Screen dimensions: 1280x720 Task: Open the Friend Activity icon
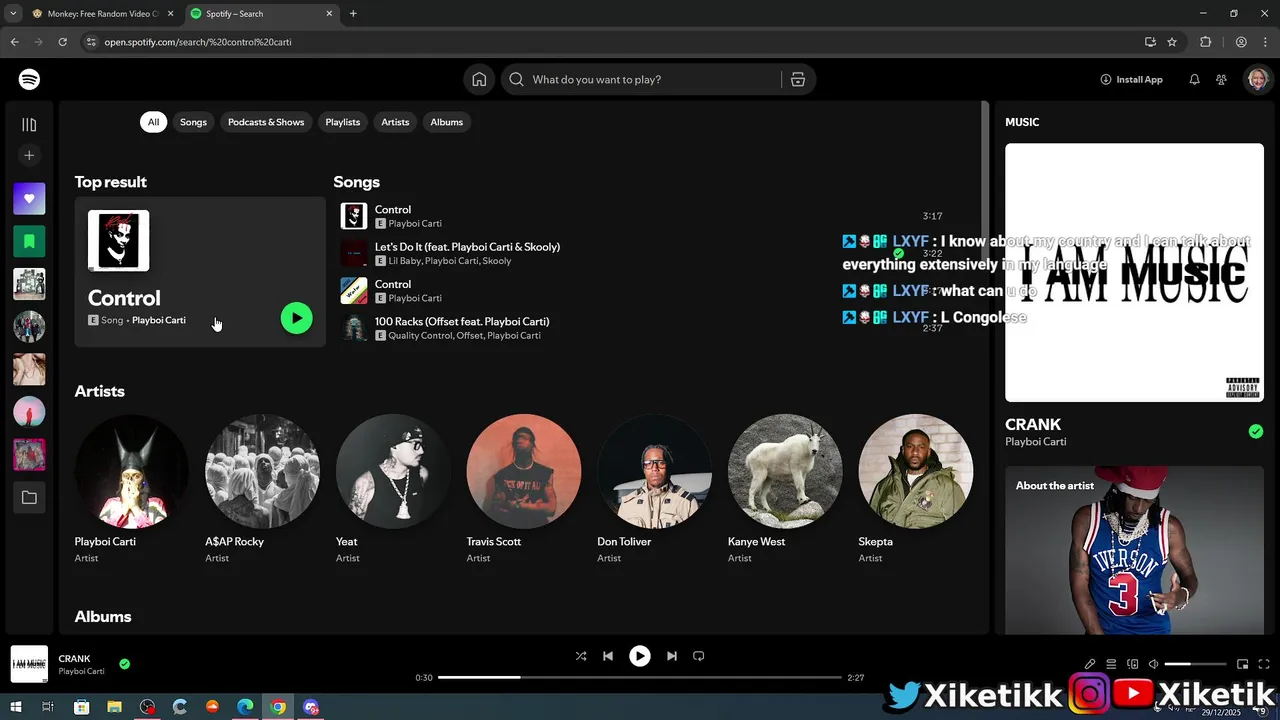pos(1221,79)
